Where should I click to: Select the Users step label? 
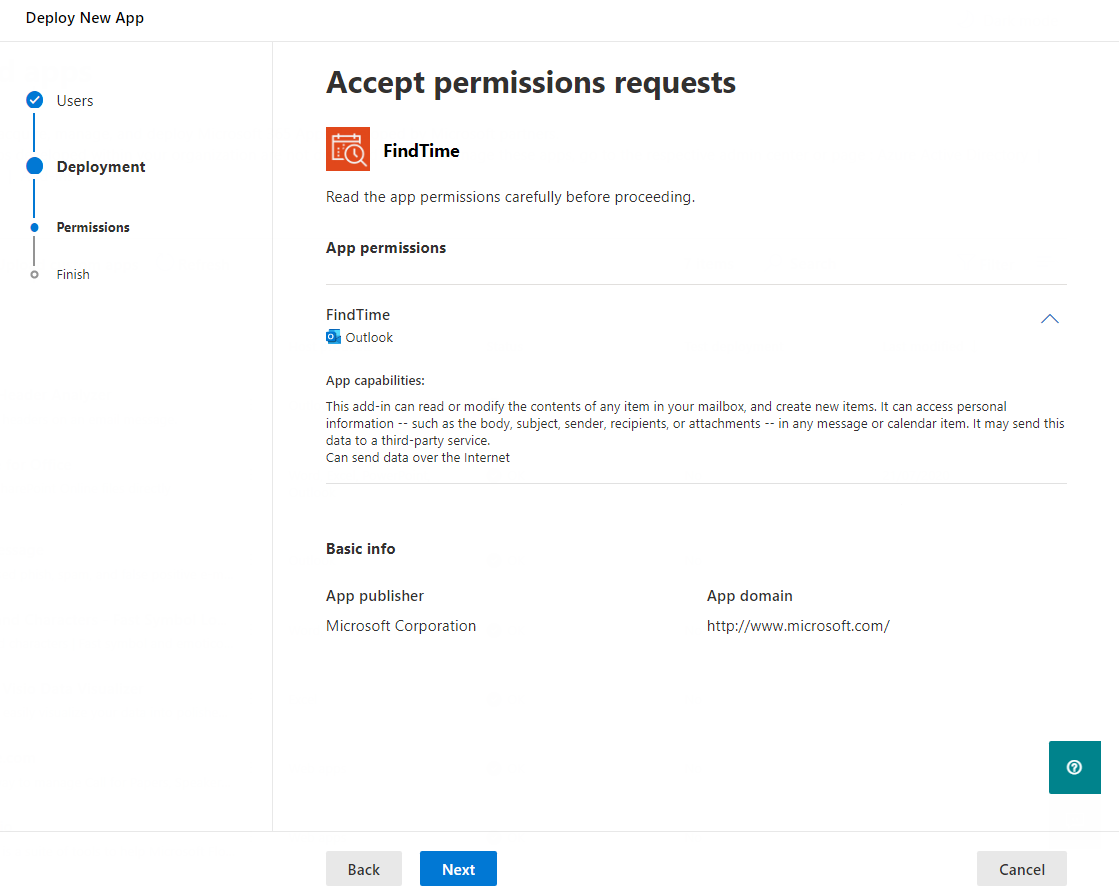pos(75,100)
